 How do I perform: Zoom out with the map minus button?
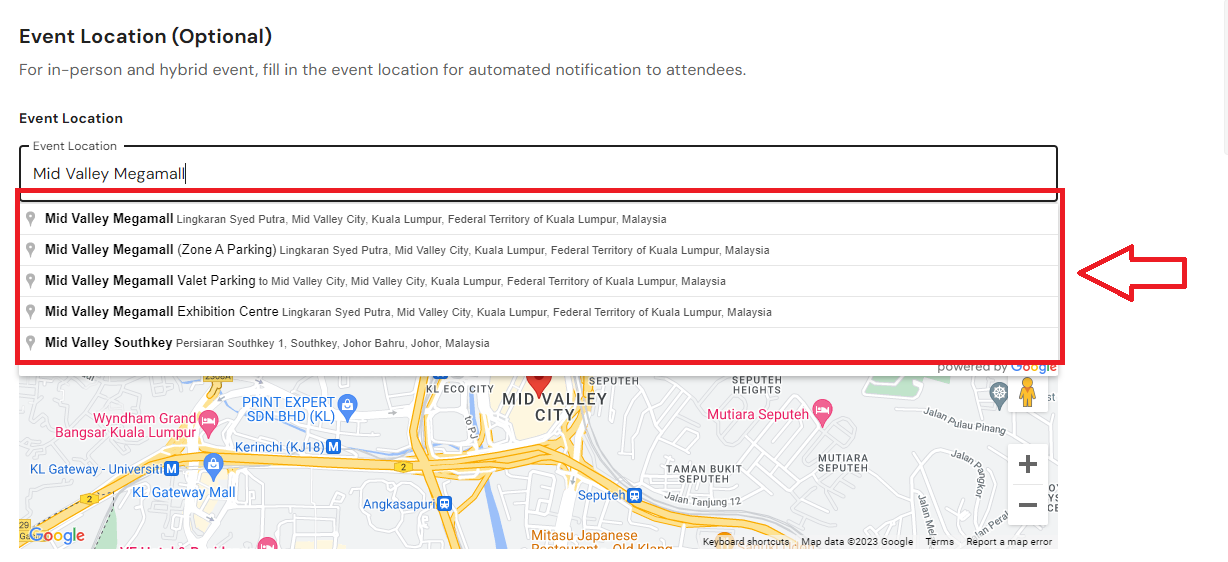pos(1027,505)
